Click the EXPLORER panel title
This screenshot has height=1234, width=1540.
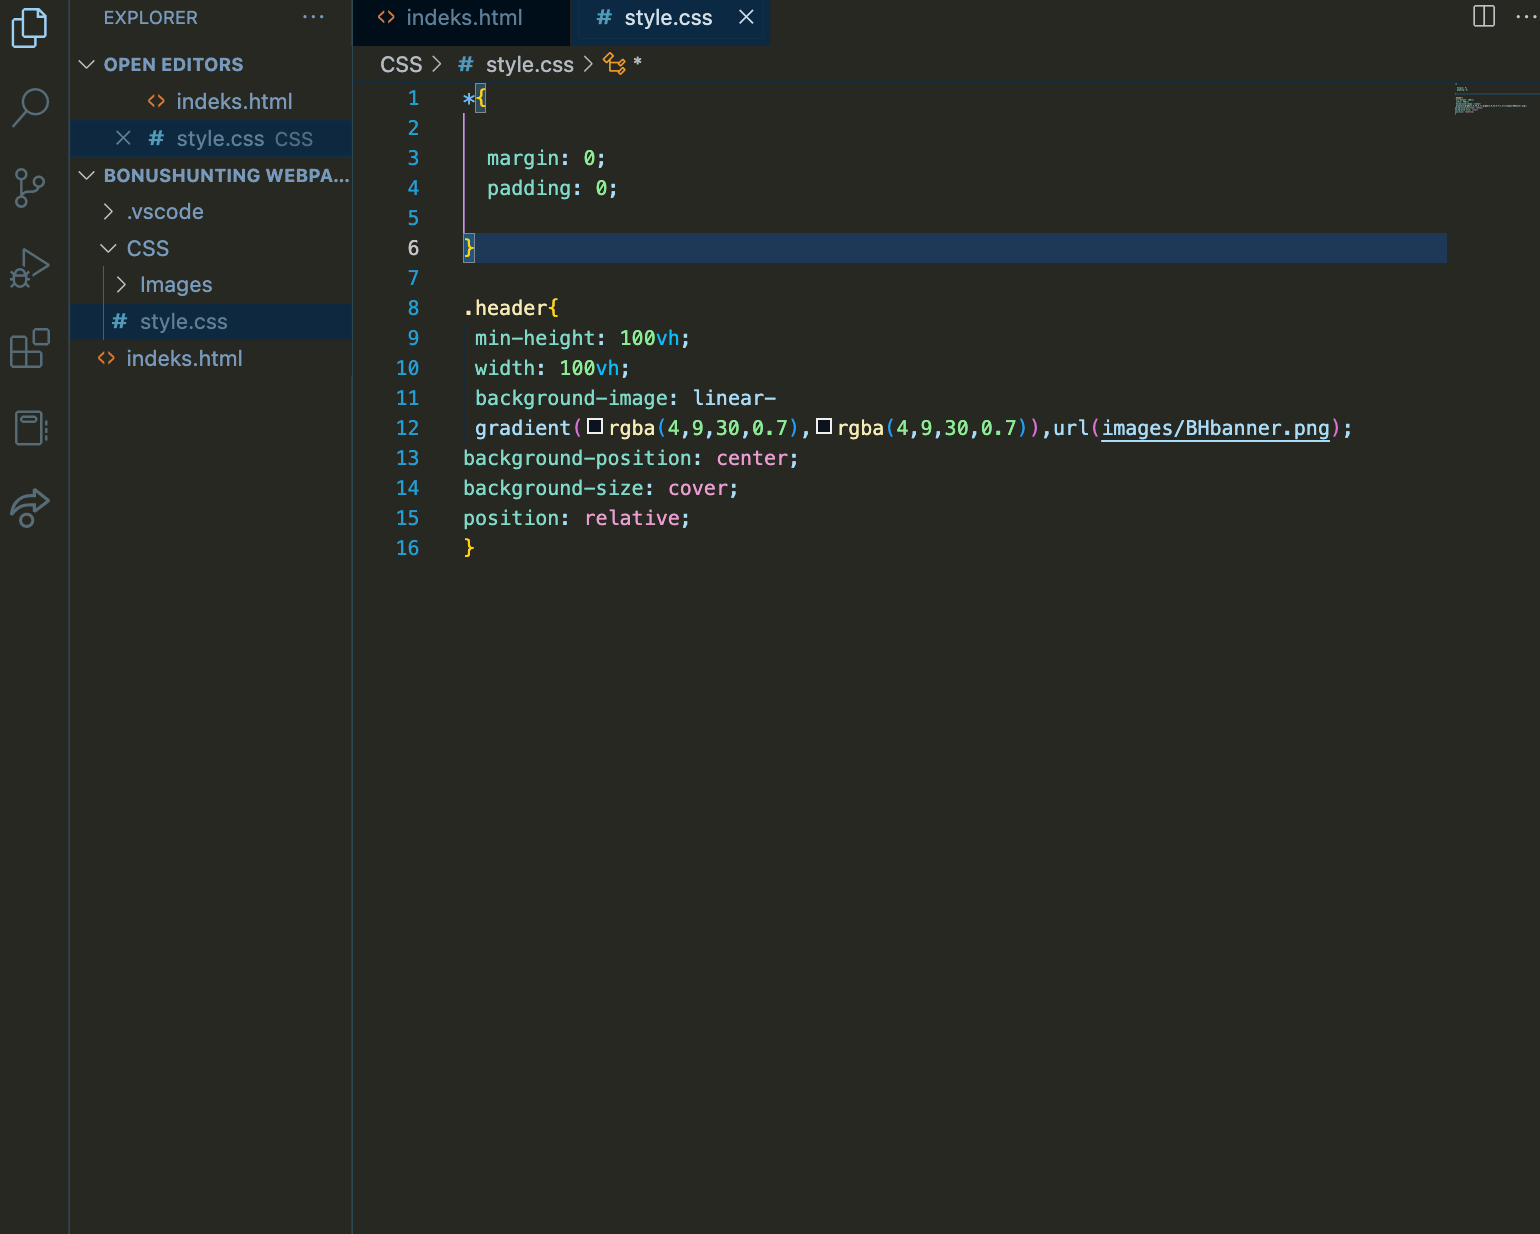151,18
